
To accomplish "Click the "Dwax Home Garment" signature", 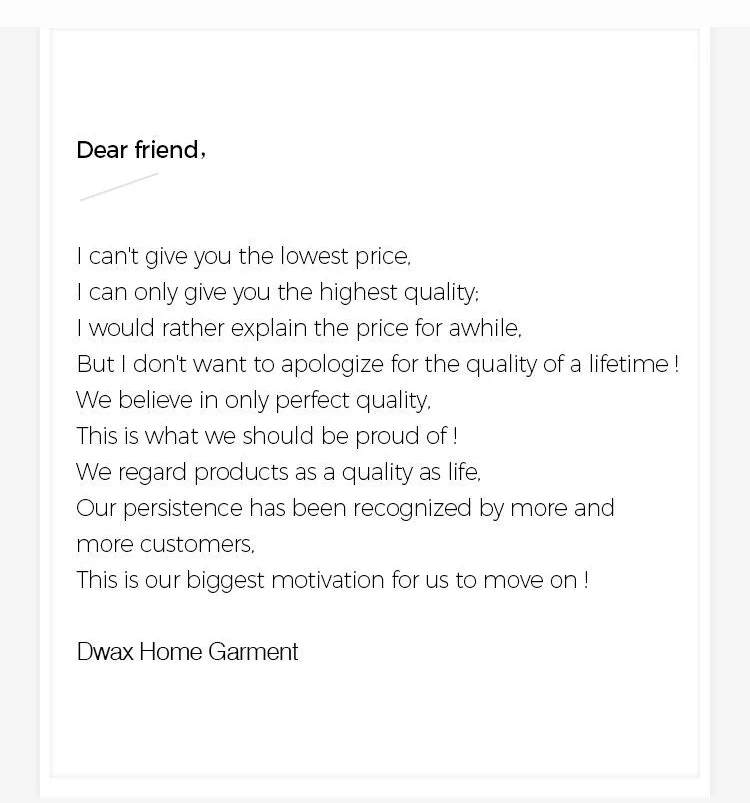I will (x=187, y=652).
